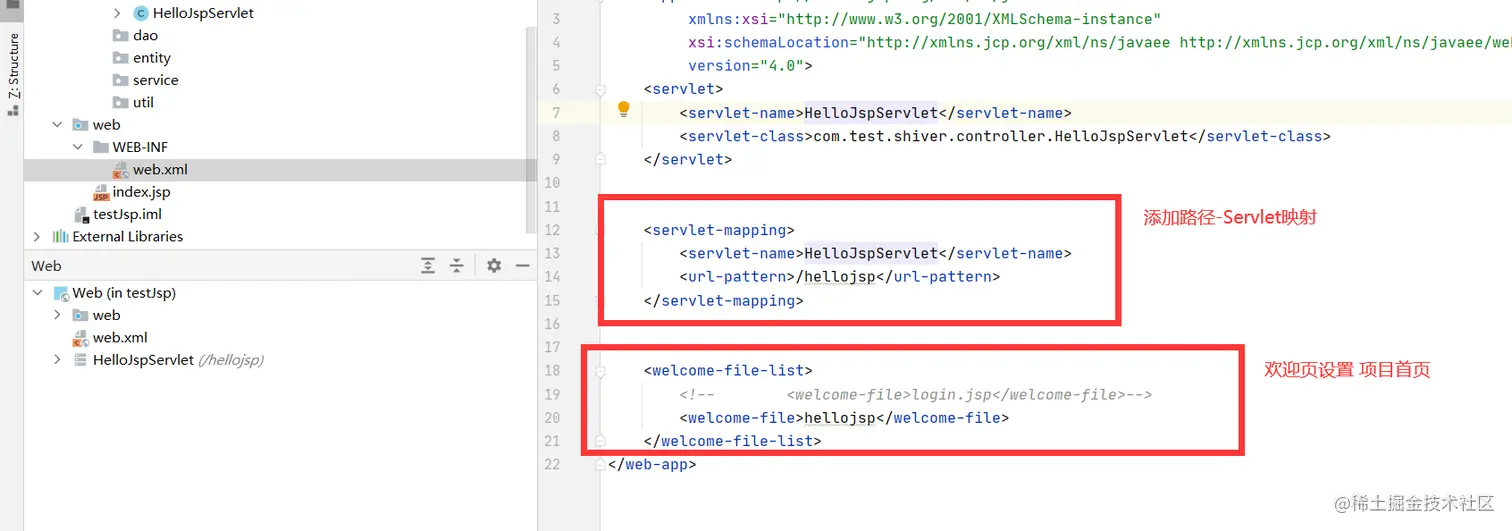This screenshot has height=531, width=1512.
Task: Expand HelloJspServlet (/hellojsp) in Web panel
Action: 57,360
